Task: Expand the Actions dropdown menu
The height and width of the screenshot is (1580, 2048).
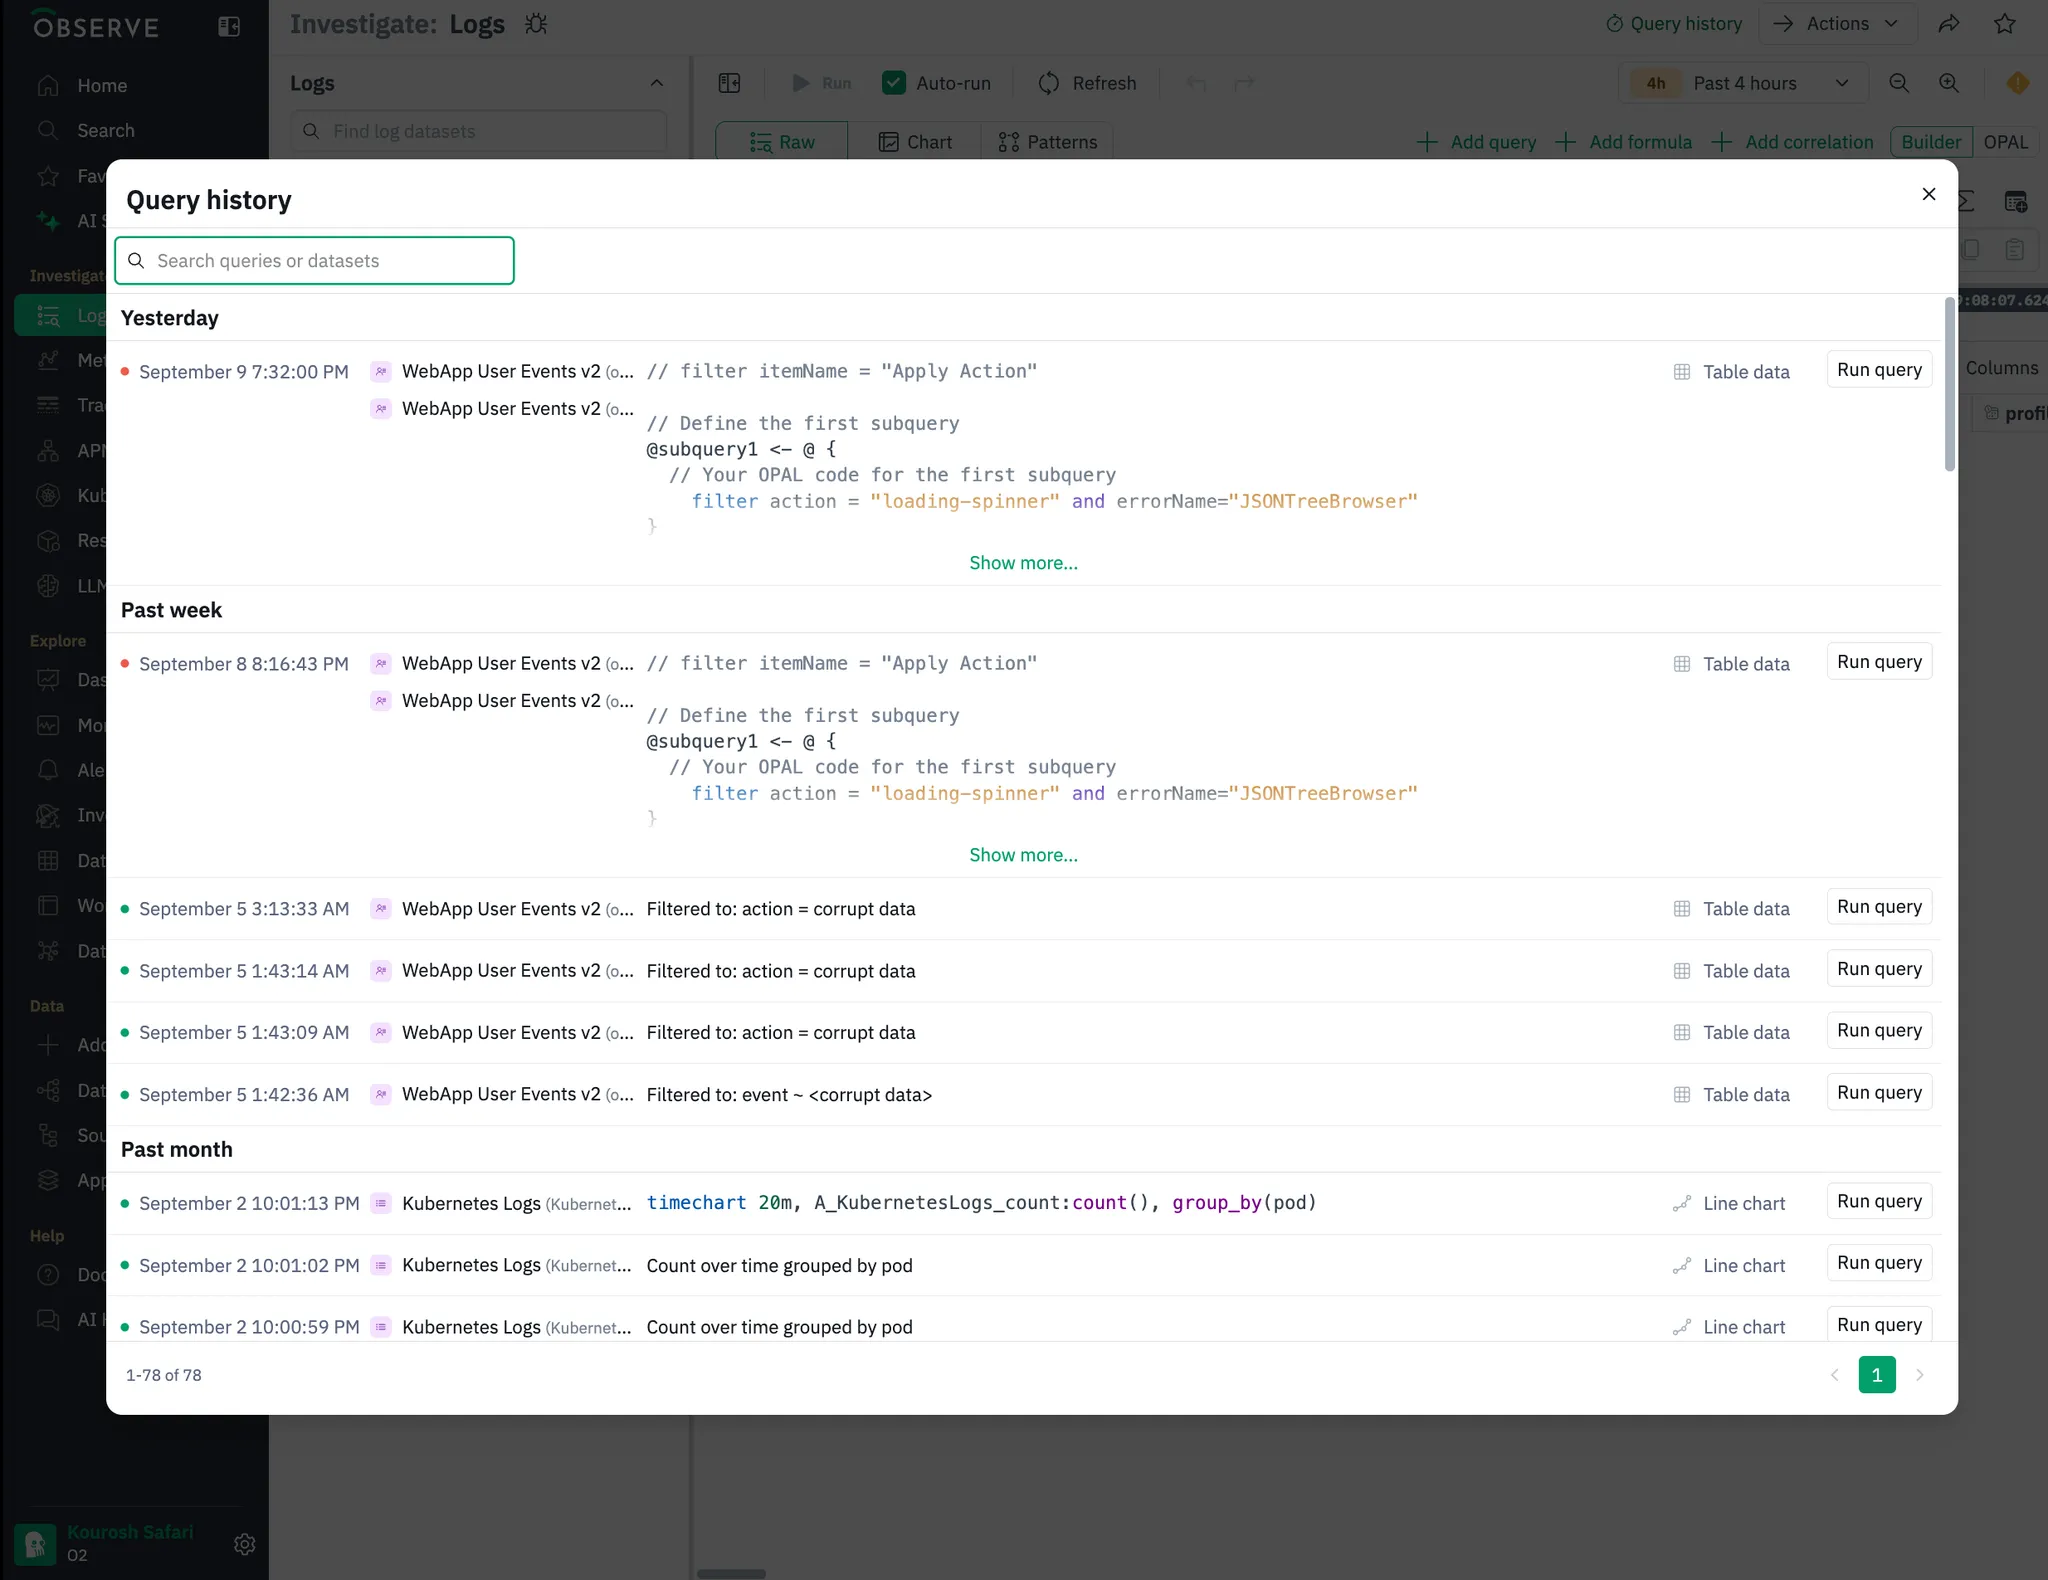Action: (x=1838, y=24)
